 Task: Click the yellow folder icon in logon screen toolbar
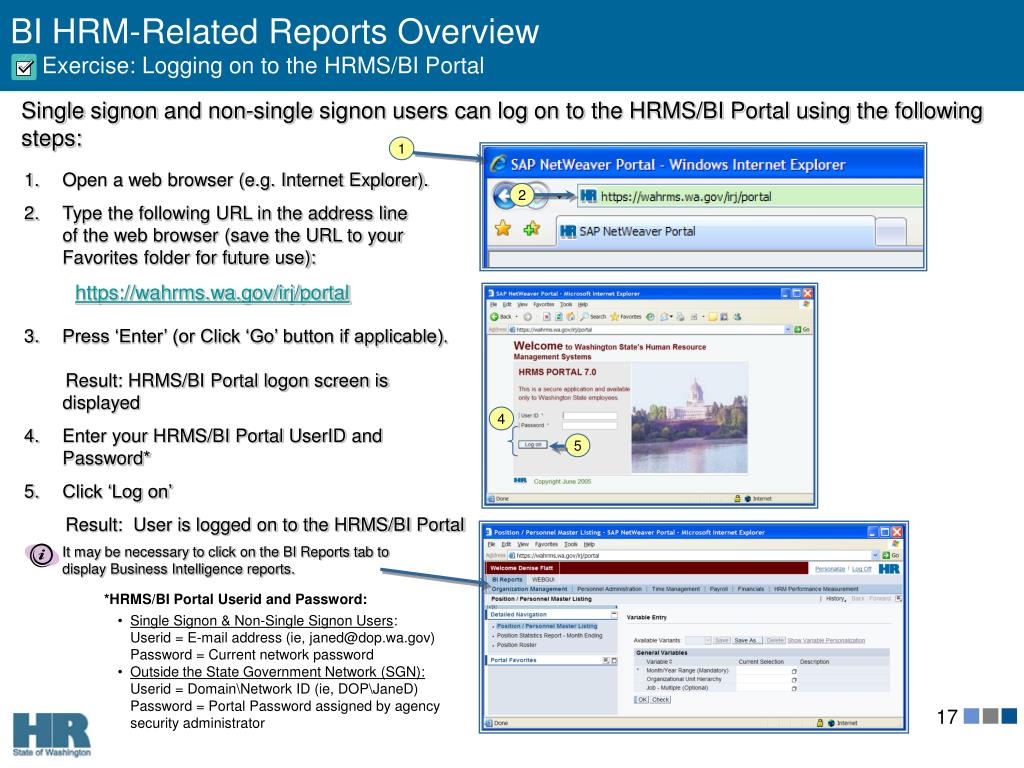click(x=713, y=317)
